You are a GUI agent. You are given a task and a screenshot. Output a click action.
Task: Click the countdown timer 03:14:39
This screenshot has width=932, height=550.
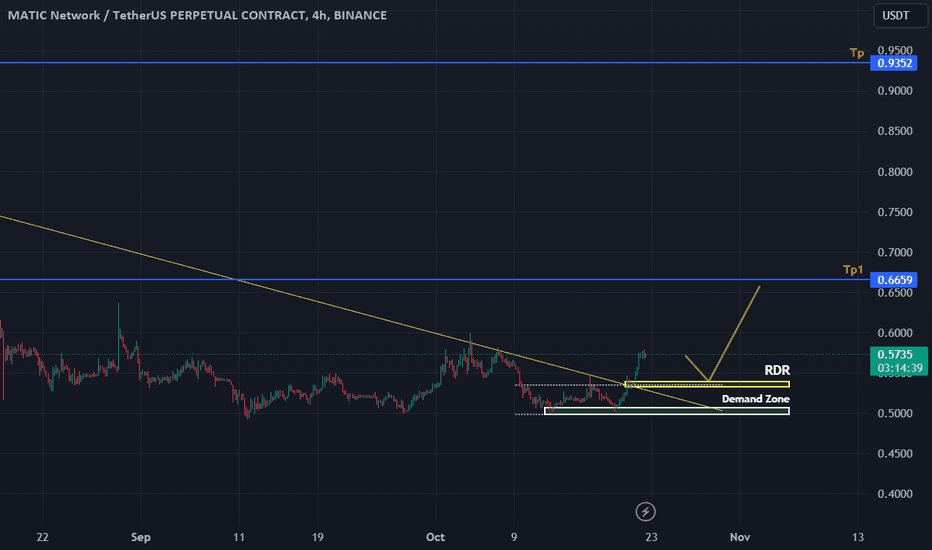900,368
